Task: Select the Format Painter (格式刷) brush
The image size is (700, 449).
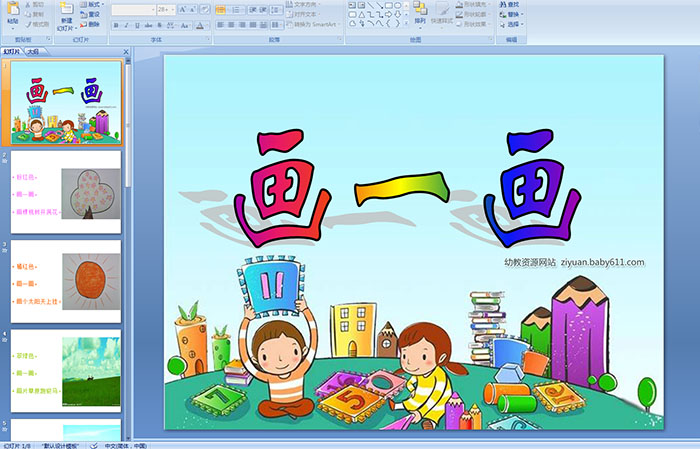Action: 37,24
